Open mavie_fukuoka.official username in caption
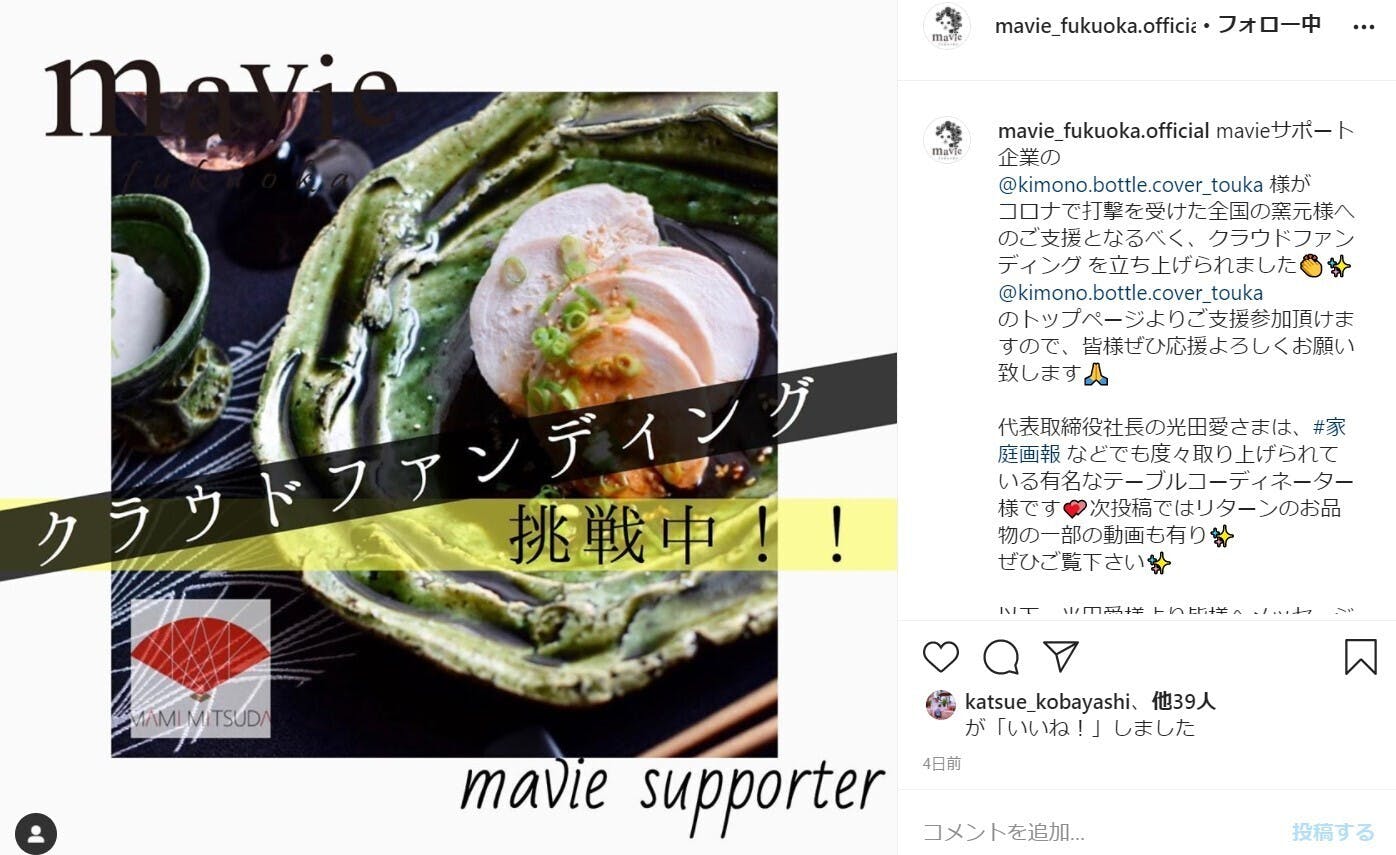This screenshot has width=1396, height=855. (x=1104, y=131)
